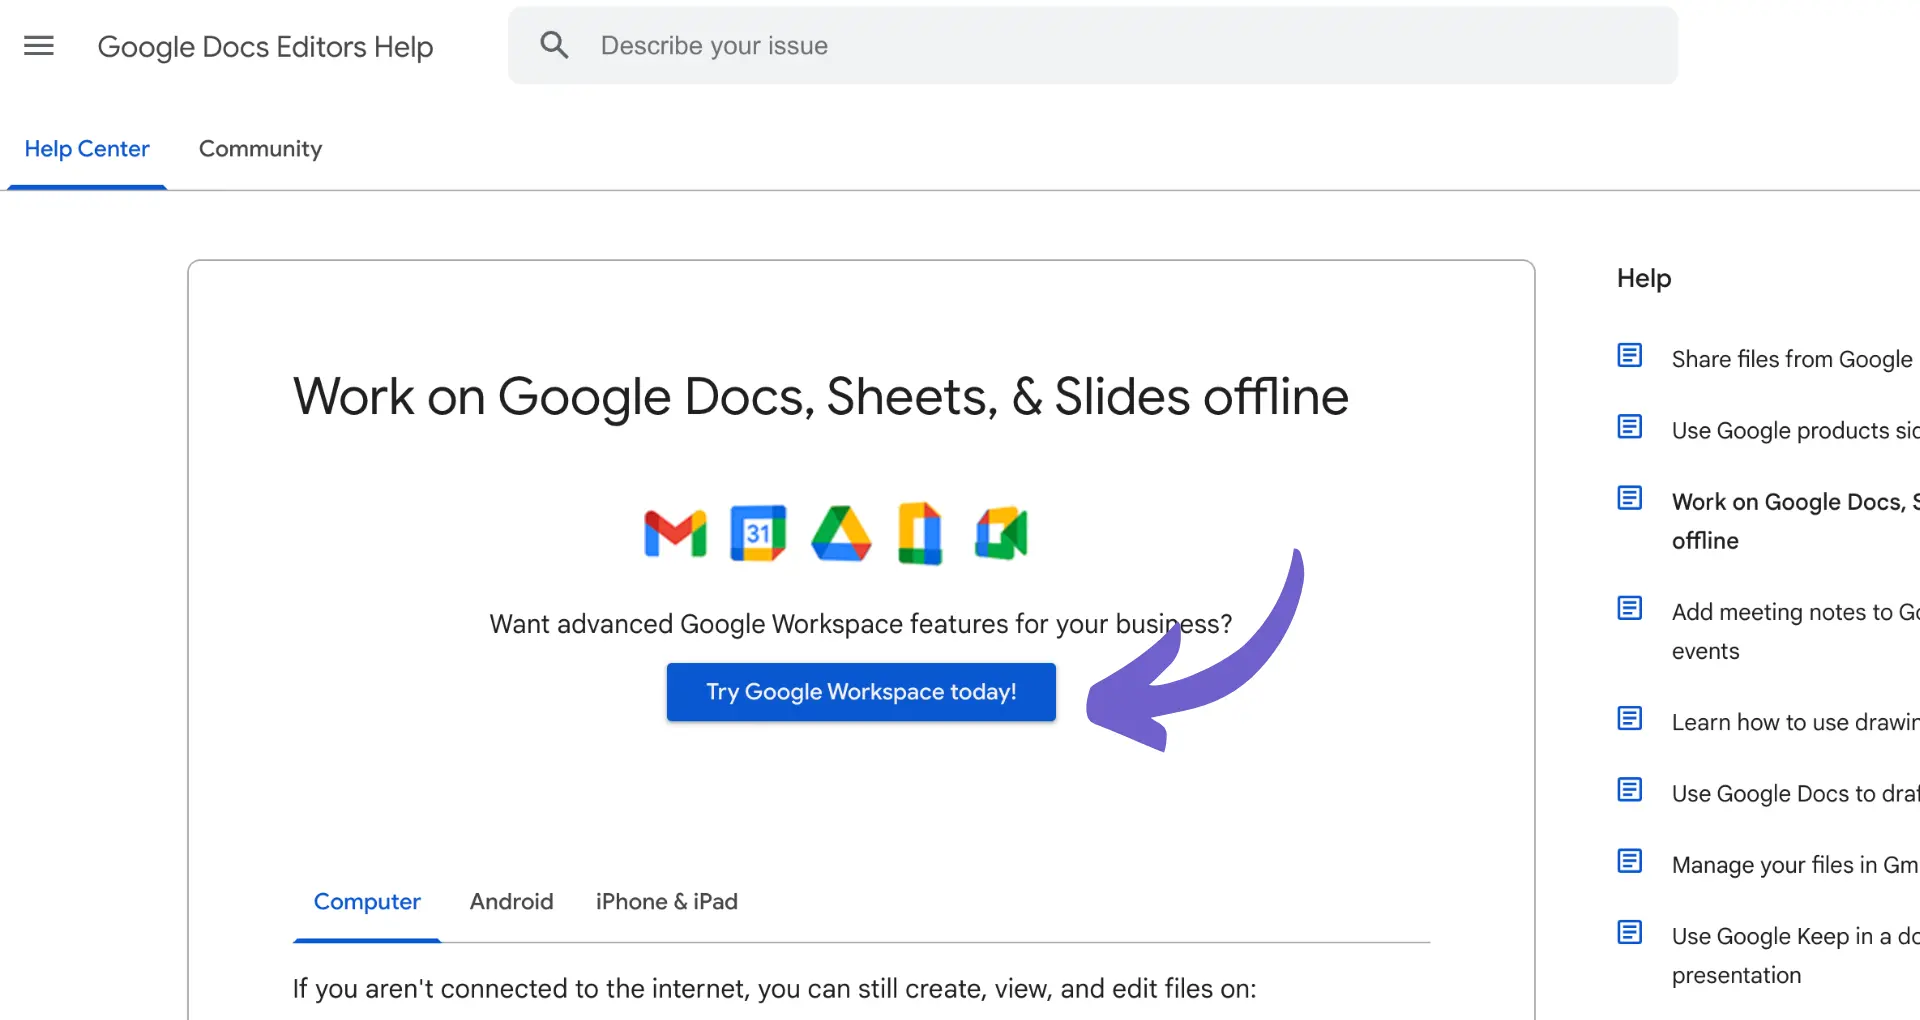
Task: Click the article icon beside Work on Google Docs
Action: click(1630, 498)
